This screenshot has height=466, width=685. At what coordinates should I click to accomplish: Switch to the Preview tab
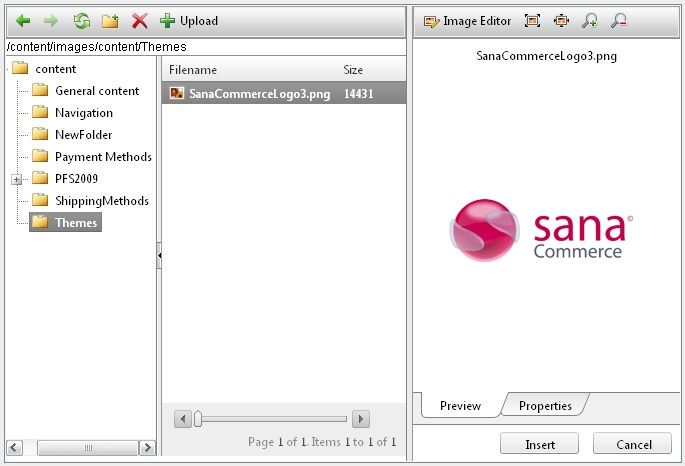coord(460,406)
